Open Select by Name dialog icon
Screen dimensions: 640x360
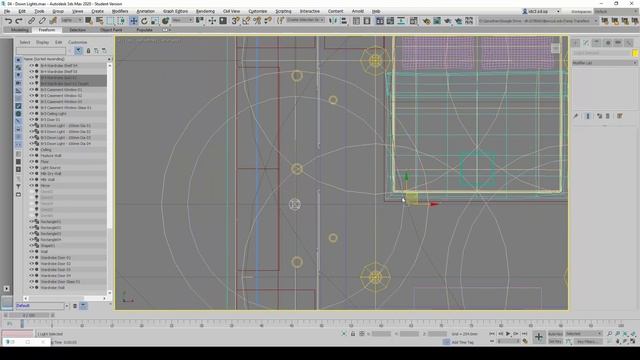(x=99, y=20)
